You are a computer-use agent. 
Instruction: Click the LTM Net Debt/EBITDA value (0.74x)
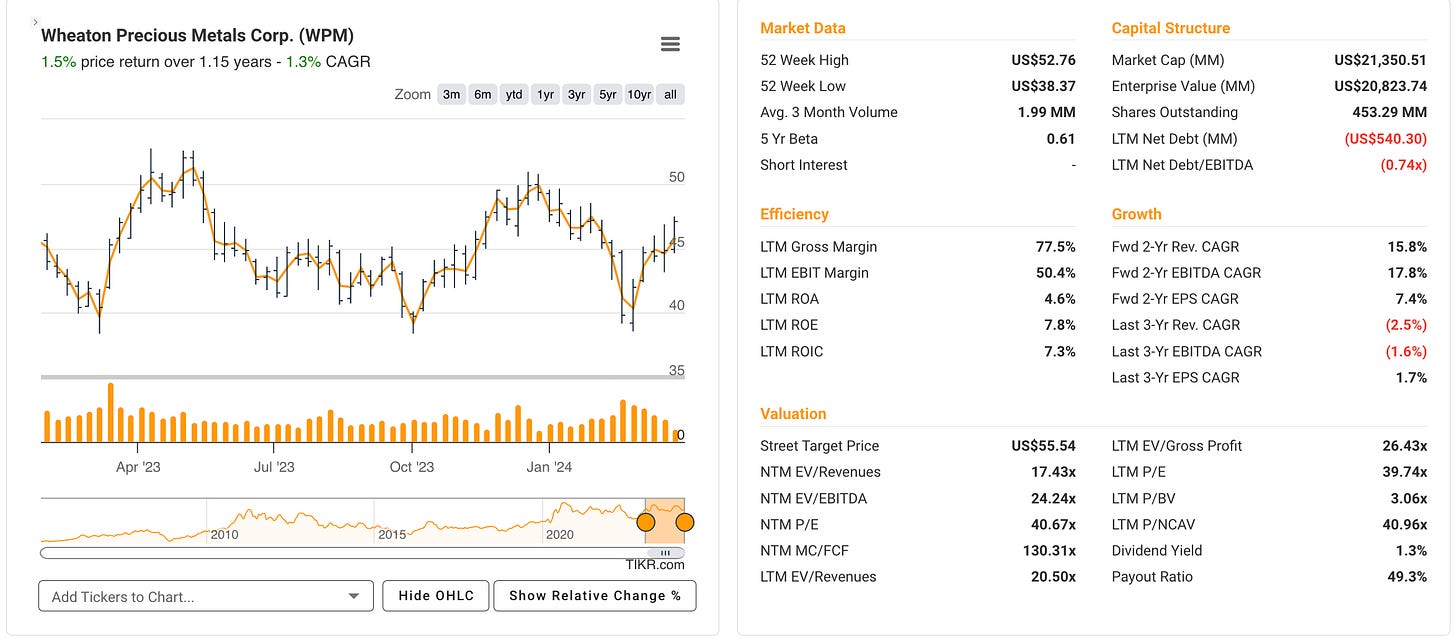tap(1404, 165)
